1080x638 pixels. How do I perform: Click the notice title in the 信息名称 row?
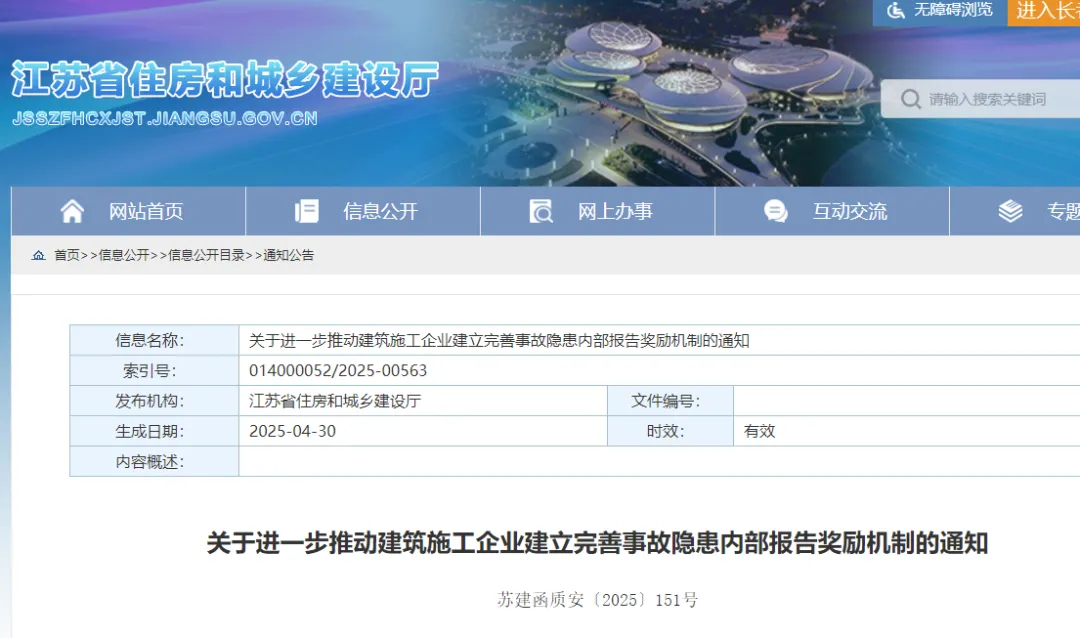(x=499, y=340)
